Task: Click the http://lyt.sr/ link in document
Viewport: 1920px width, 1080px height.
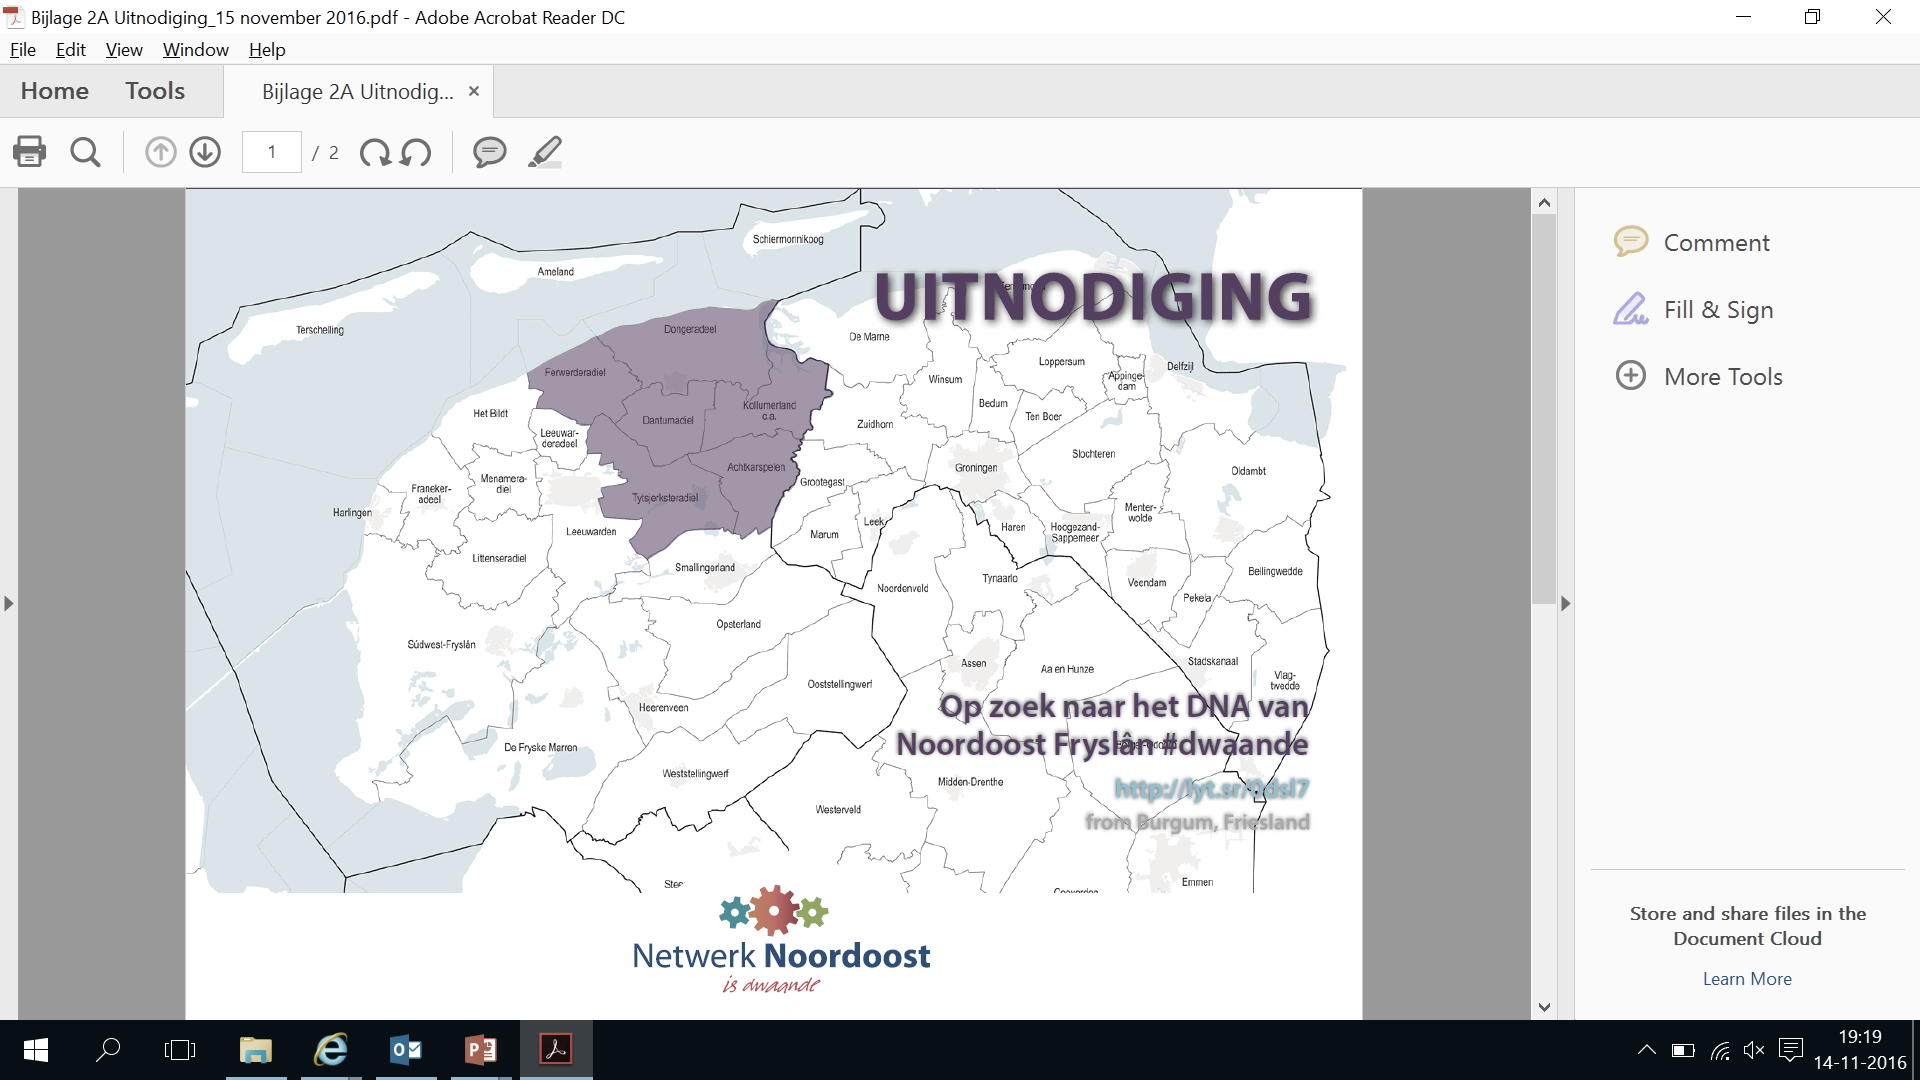Action: point(1211,789)
